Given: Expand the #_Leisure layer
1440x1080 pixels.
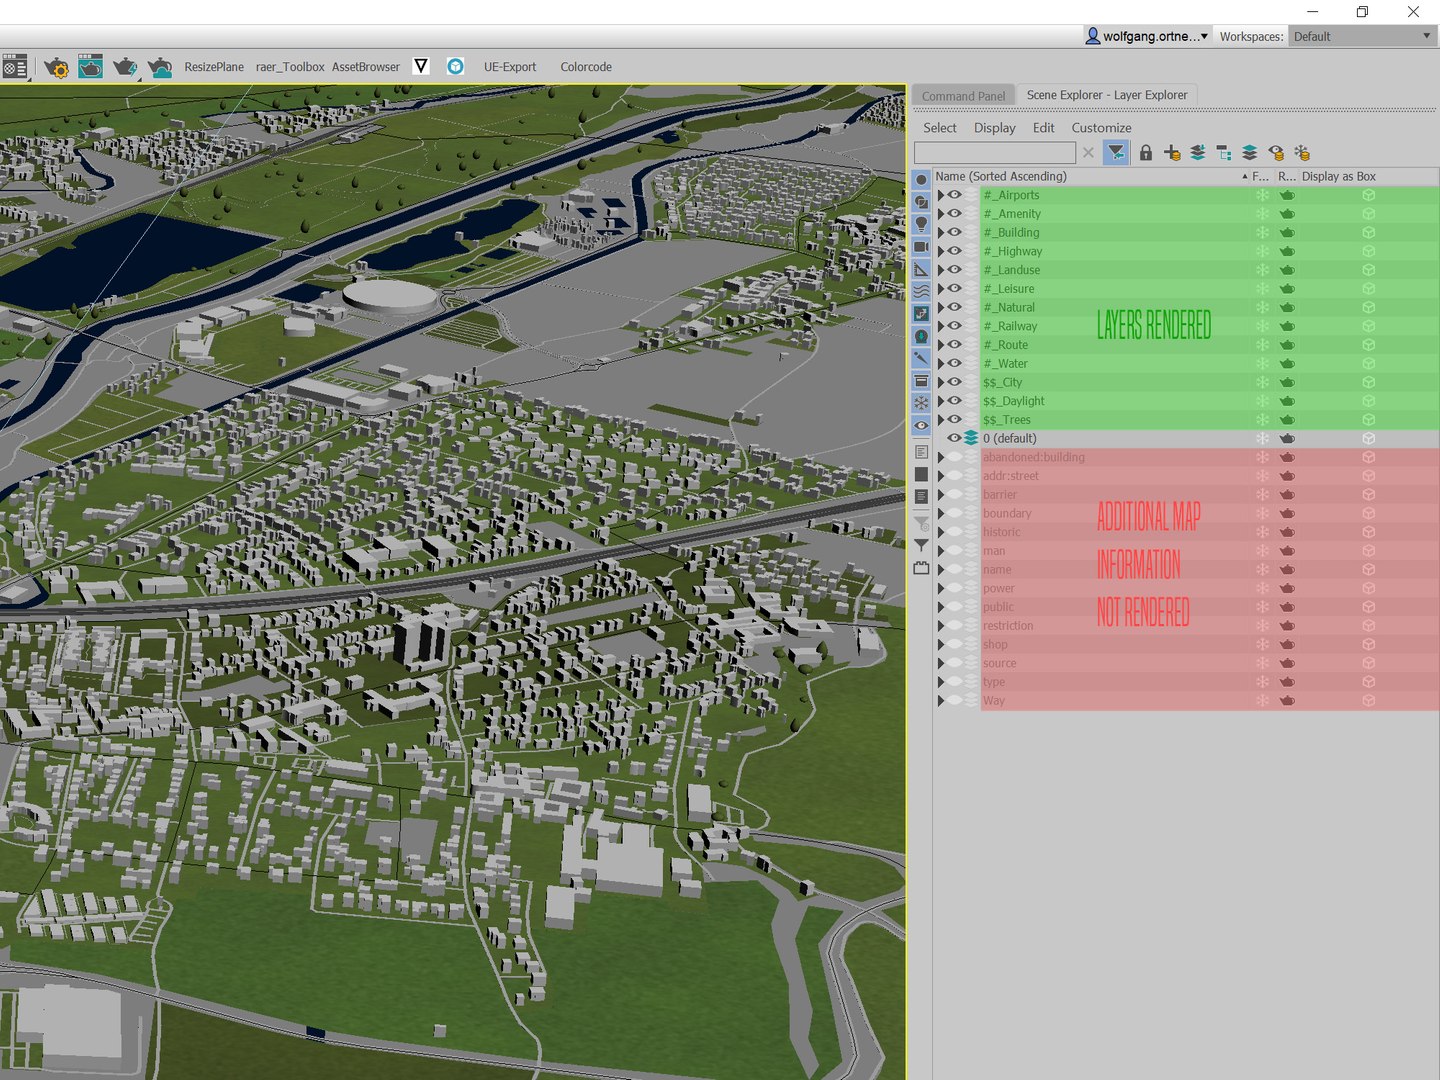Looking at the screenshot, I should click(x=940, y=289).
